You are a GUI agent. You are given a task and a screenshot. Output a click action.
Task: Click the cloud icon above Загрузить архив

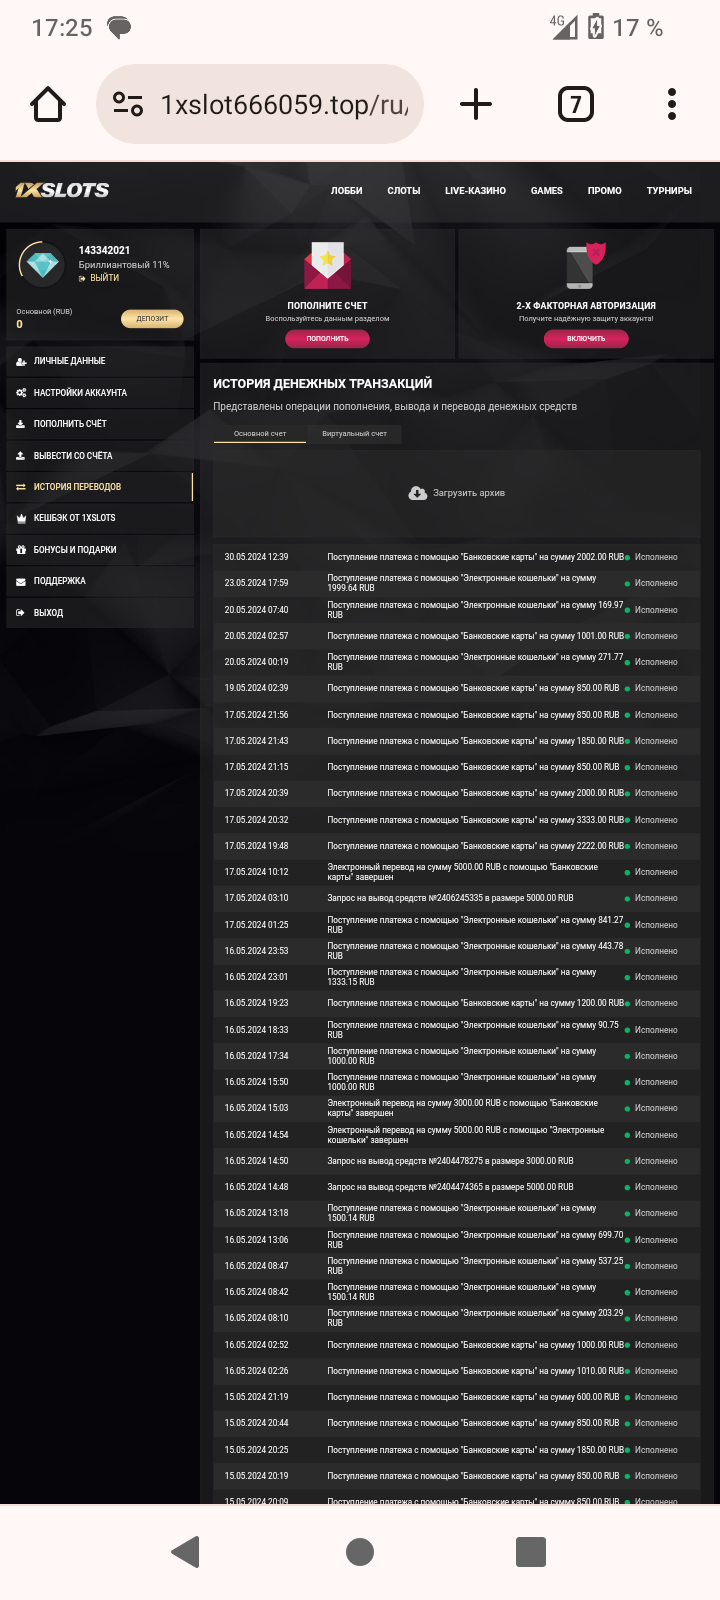click(418, 492)
